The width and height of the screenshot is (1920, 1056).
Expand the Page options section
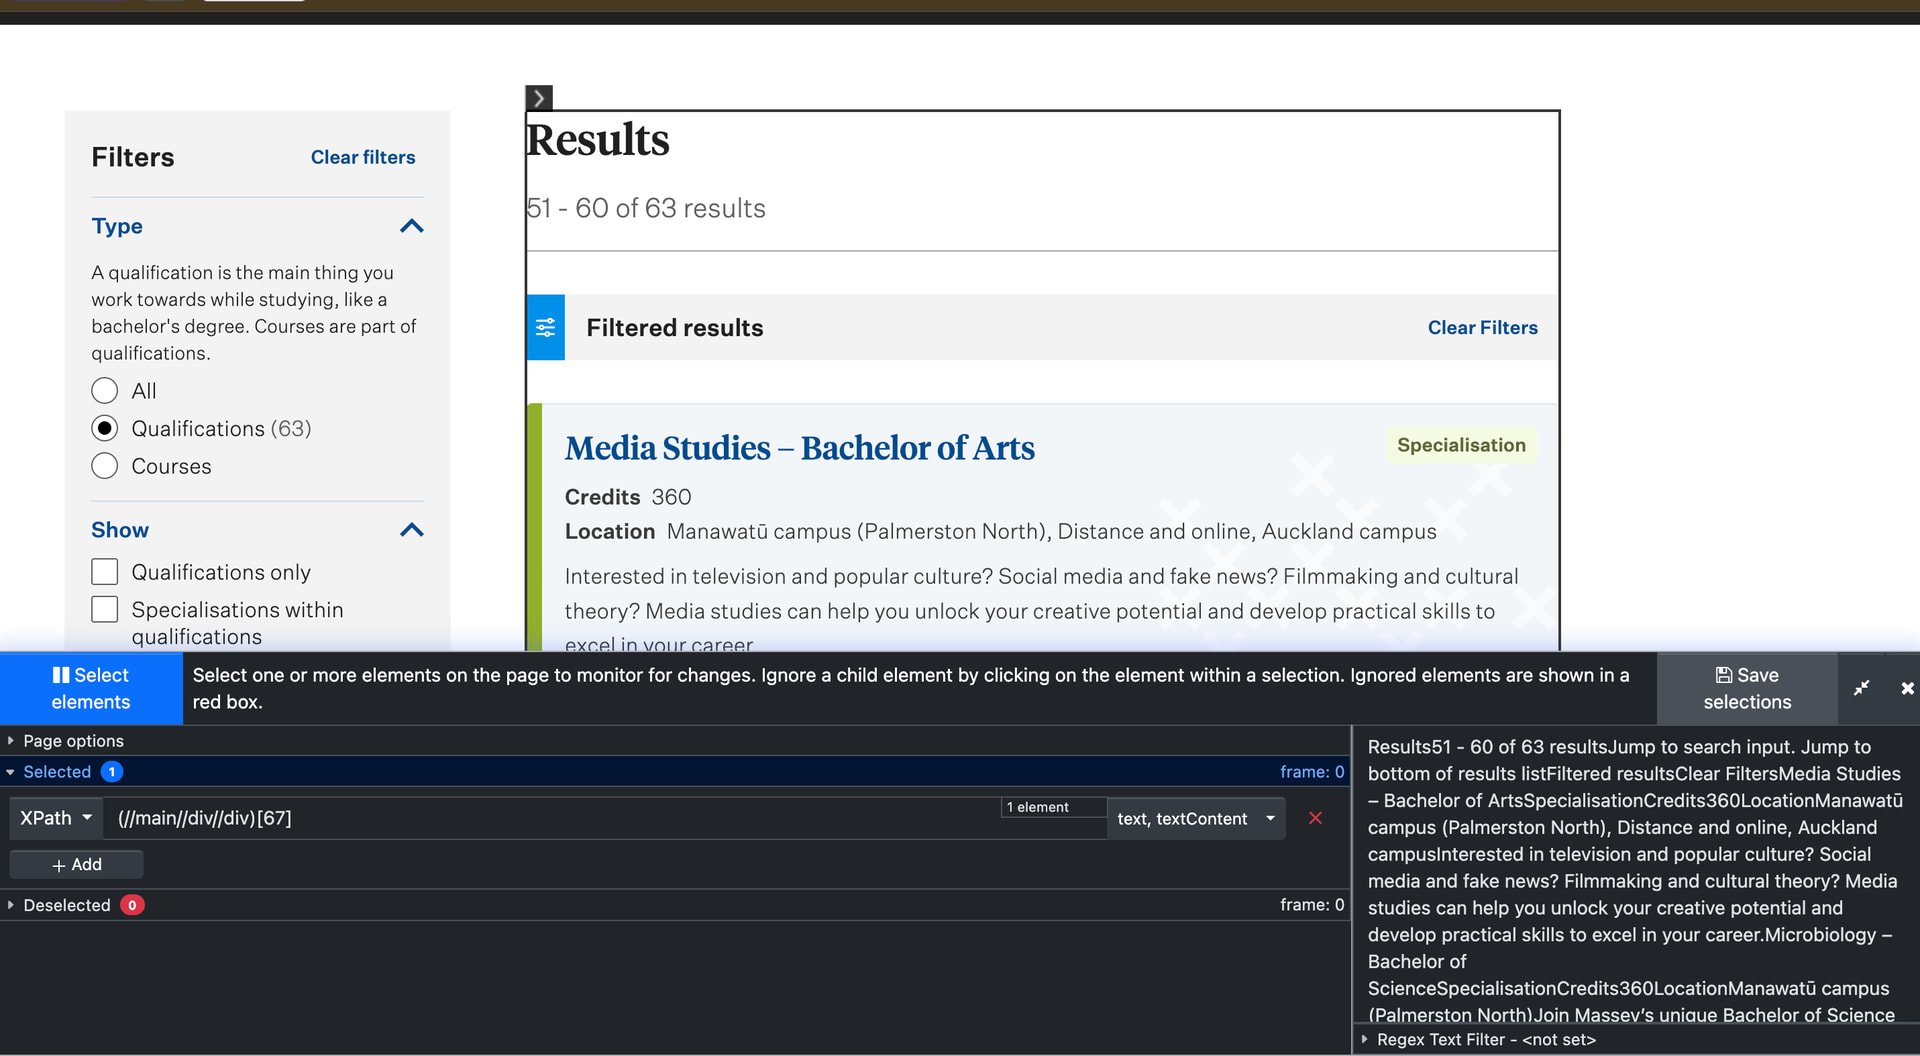click(x=72, y=741)
